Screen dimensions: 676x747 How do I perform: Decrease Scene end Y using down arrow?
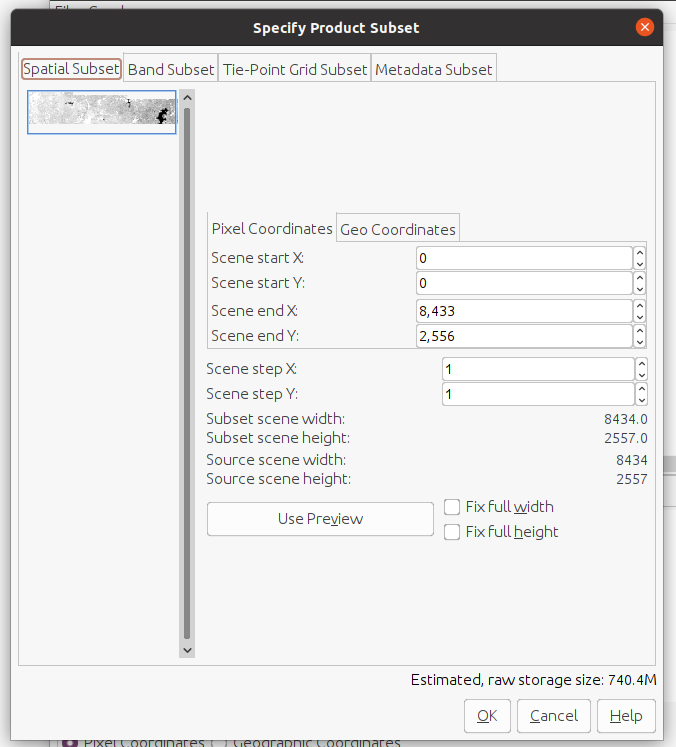tap(640, 341)
